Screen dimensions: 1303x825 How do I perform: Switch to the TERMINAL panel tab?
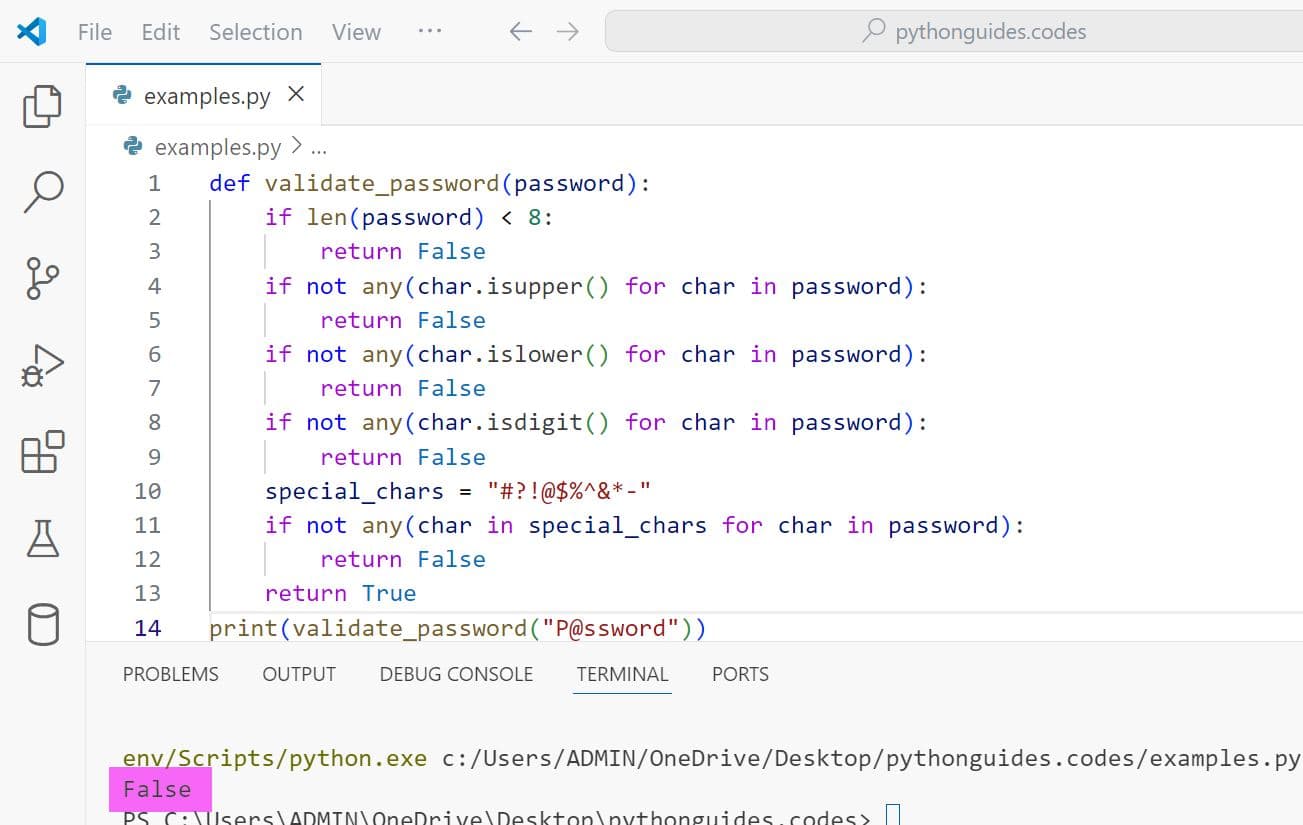(x=622, y=674)
